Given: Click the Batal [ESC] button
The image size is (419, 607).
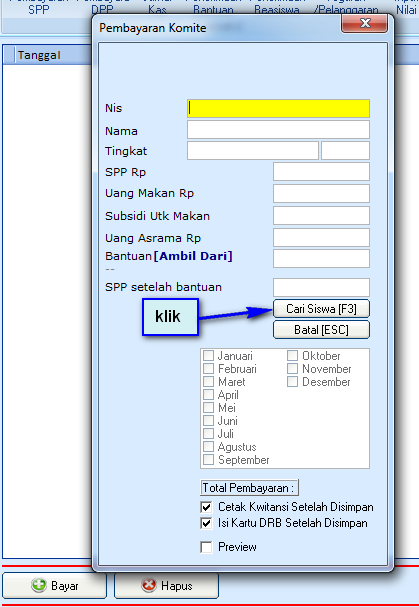Looking at the screenshot, I should coord(321,330).
